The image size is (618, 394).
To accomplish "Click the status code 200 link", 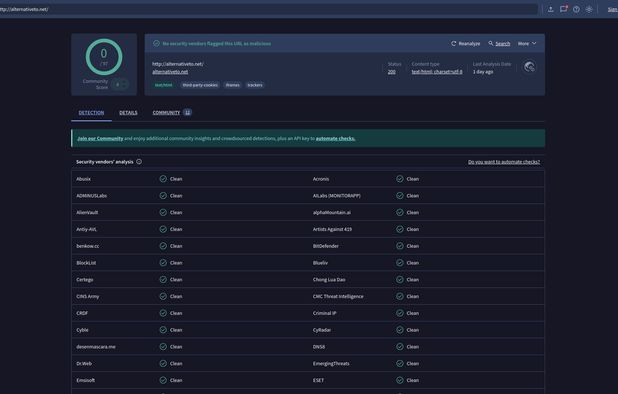I will [391, 72].
